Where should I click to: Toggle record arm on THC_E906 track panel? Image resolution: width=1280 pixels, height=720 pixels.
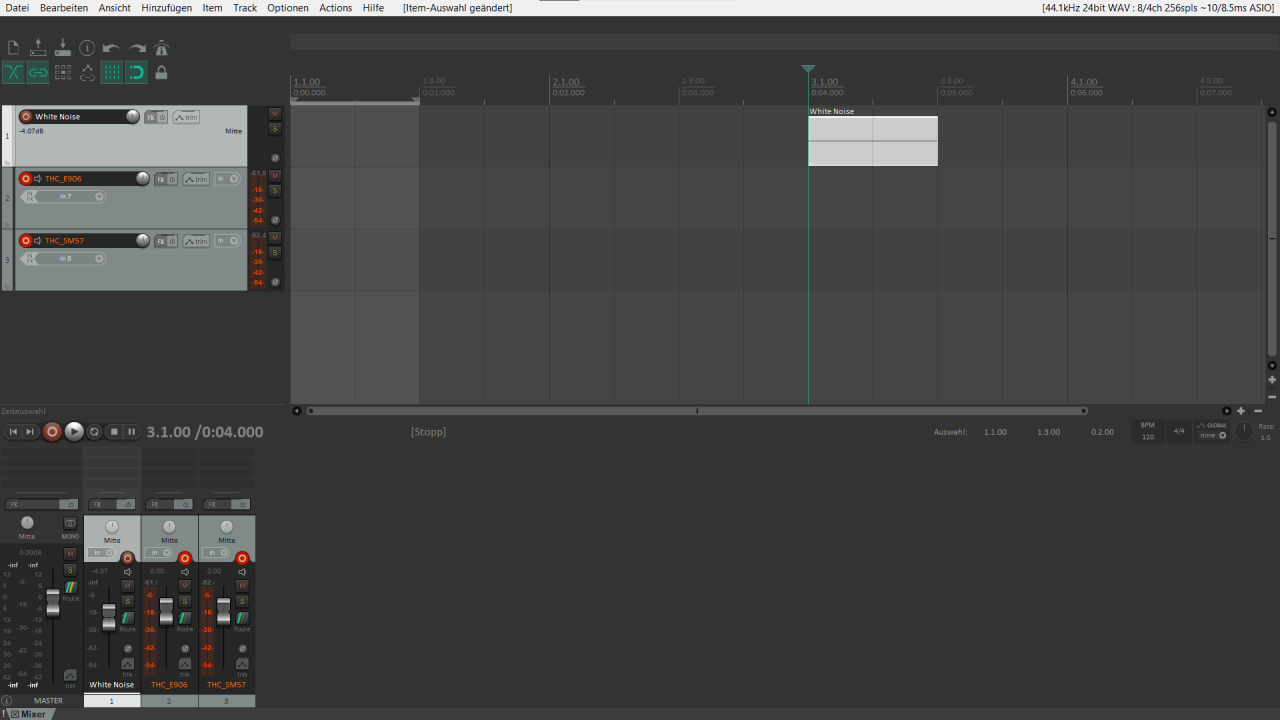pyautogui.click(x=26, y=179)
